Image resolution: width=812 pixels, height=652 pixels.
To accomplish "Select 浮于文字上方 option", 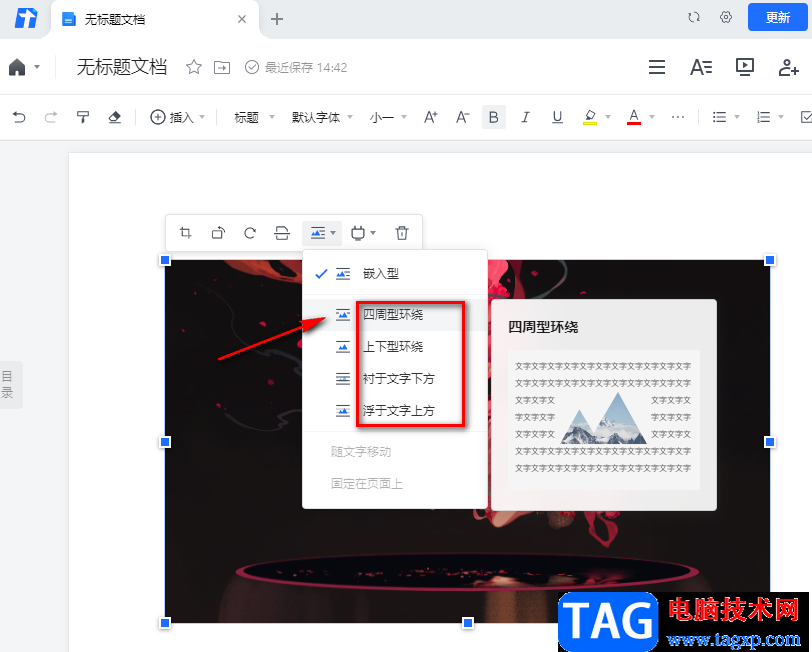I will coord(395,411).
